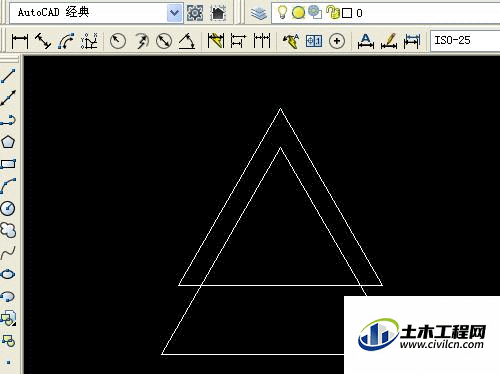The height and width of the screenshot is (374, 500).
Task: Select the Spline tool
Action: click(x=8, y=252)
